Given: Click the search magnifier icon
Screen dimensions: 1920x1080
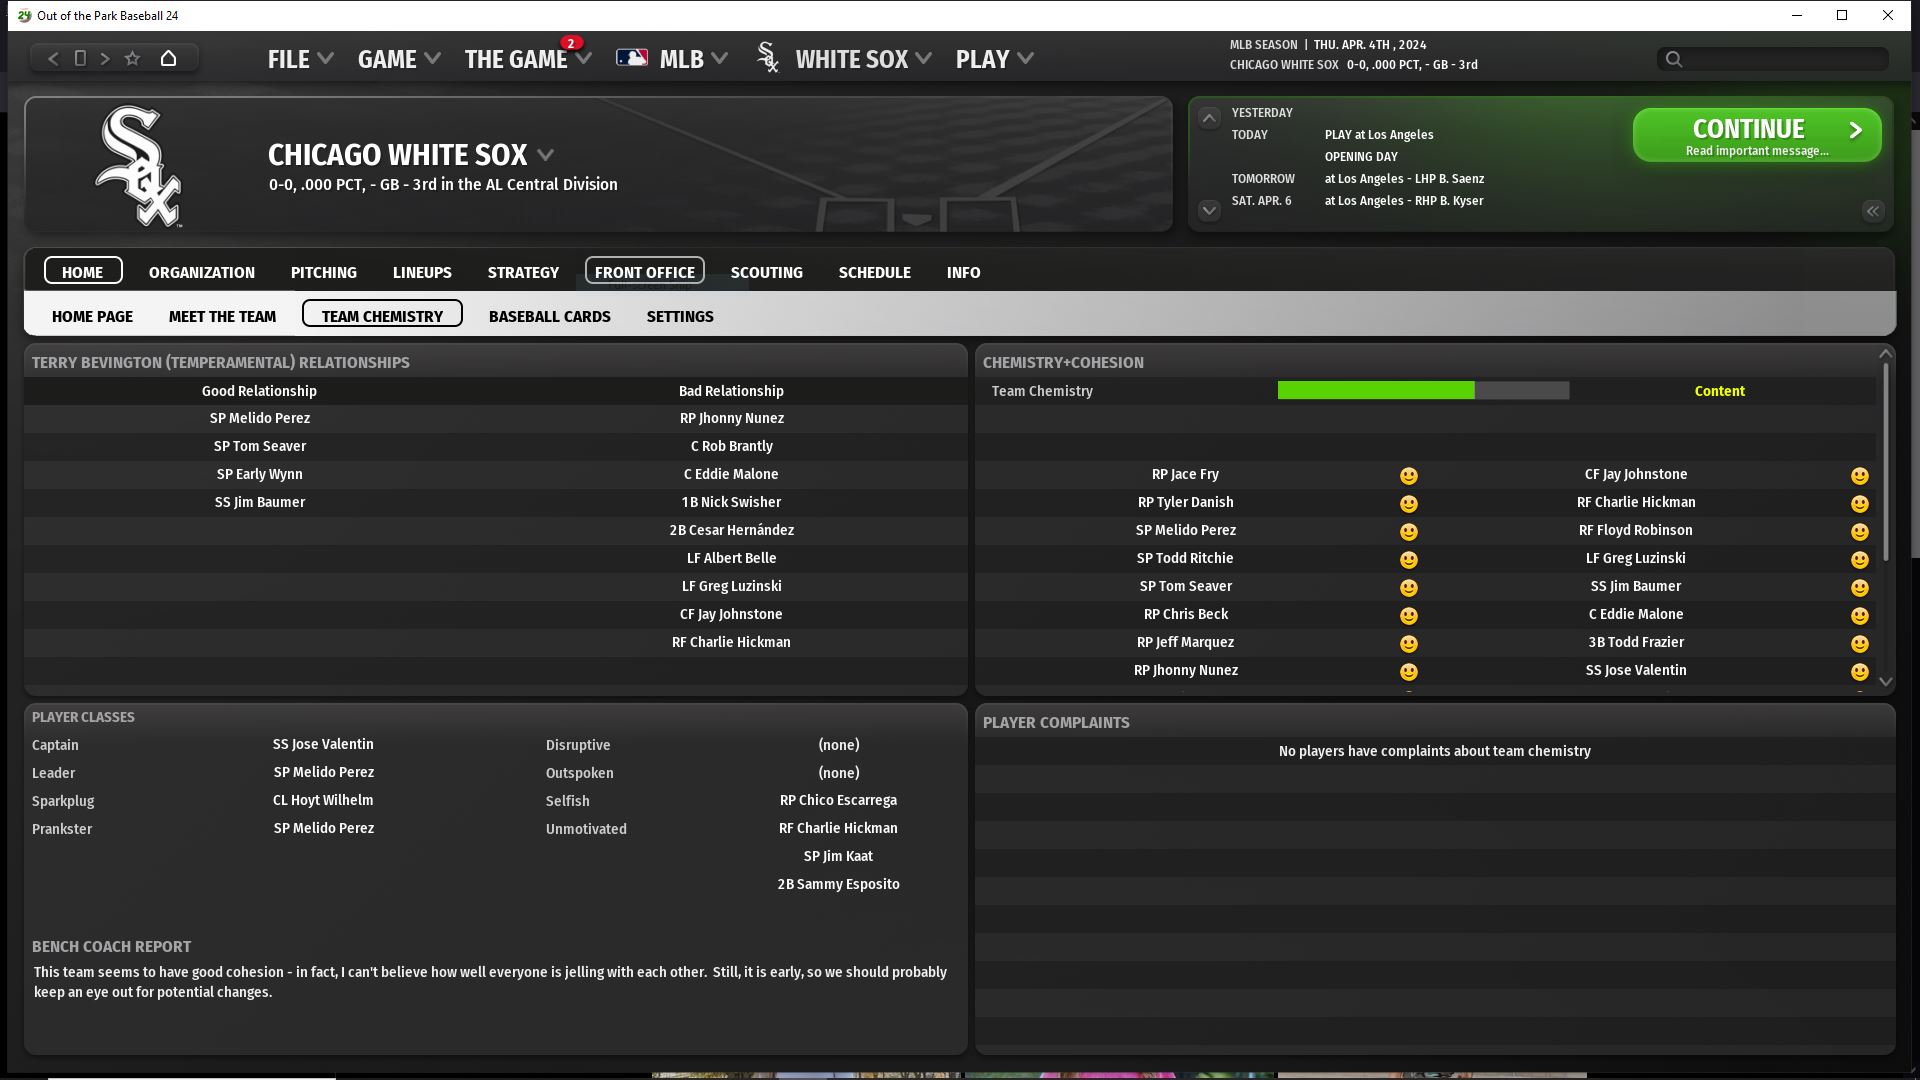Looking at the screenshot, I should point(1674,59).
